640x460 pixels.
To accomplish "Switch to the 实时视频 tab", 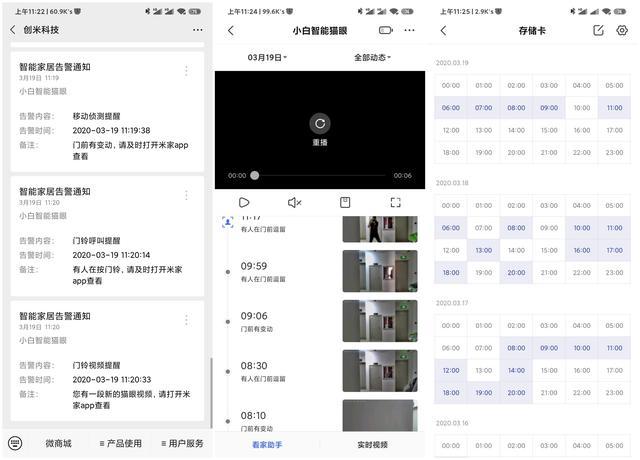I will 373,444.
